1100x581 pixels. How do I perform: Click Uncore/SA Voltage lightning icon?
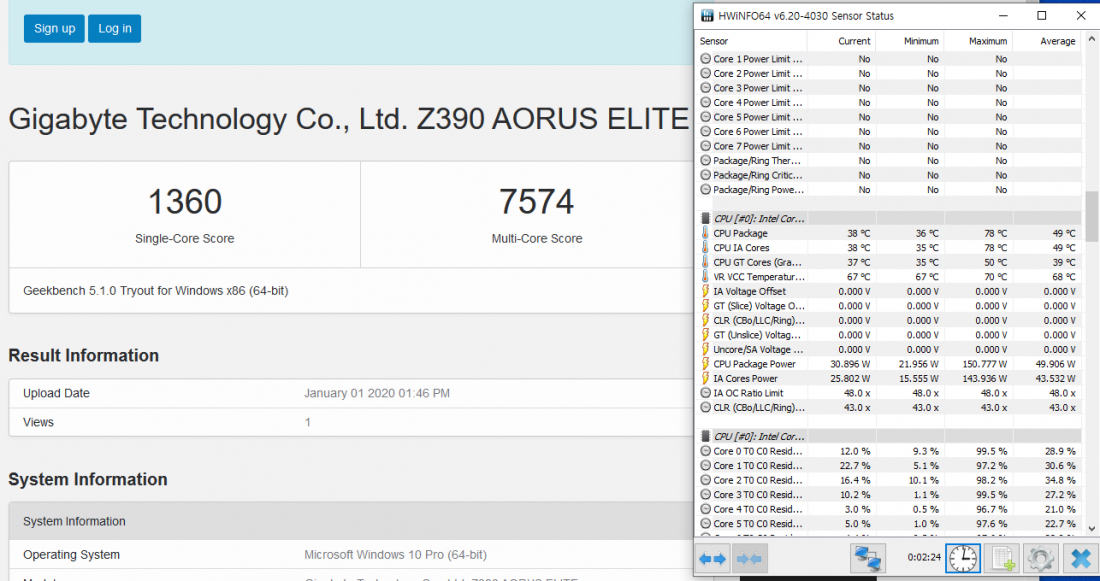pyautogui.click(x=706, y=349)
